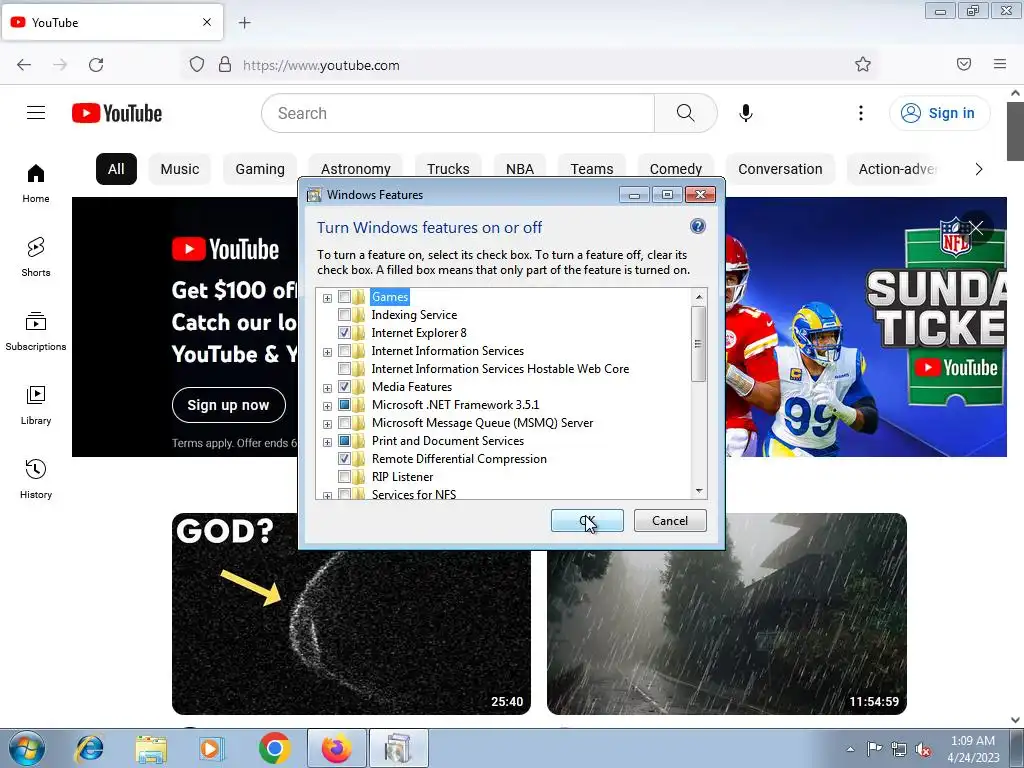The image size is (1024, 768).
Task: Enable Internet Information Services Hostable Web Core
Action: coord(344,369)
